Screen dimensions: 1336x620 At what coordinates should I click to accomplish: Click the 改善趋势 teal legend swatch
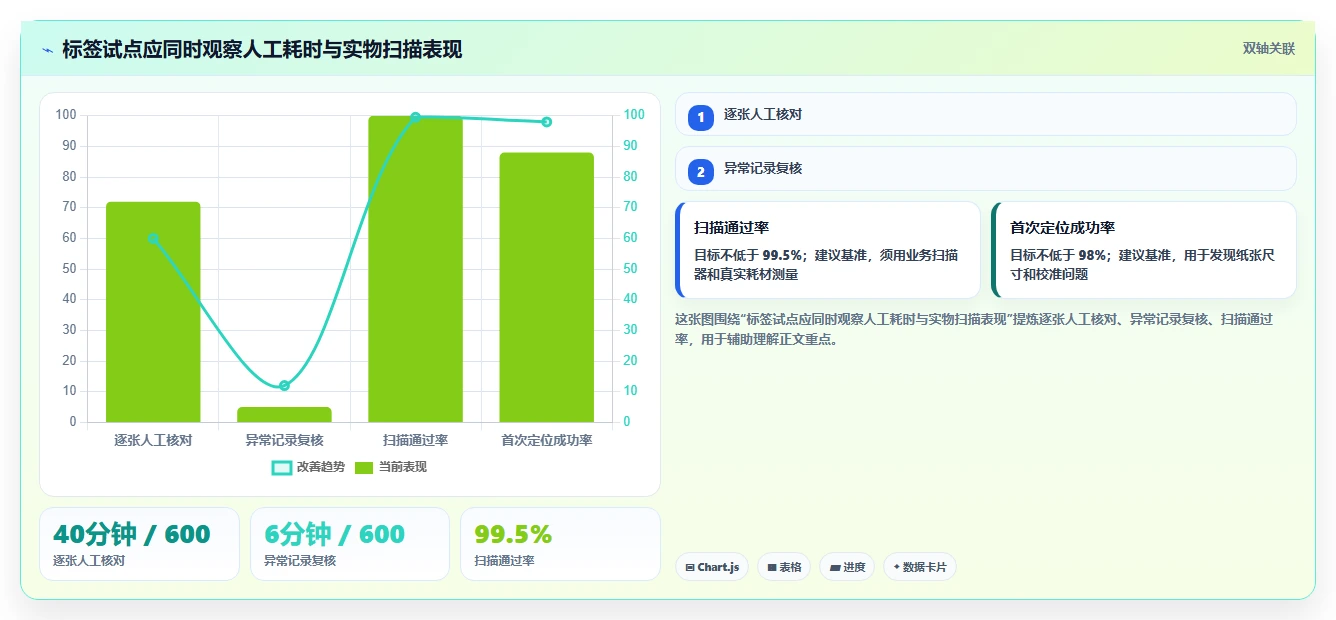(x=282, y=468)
